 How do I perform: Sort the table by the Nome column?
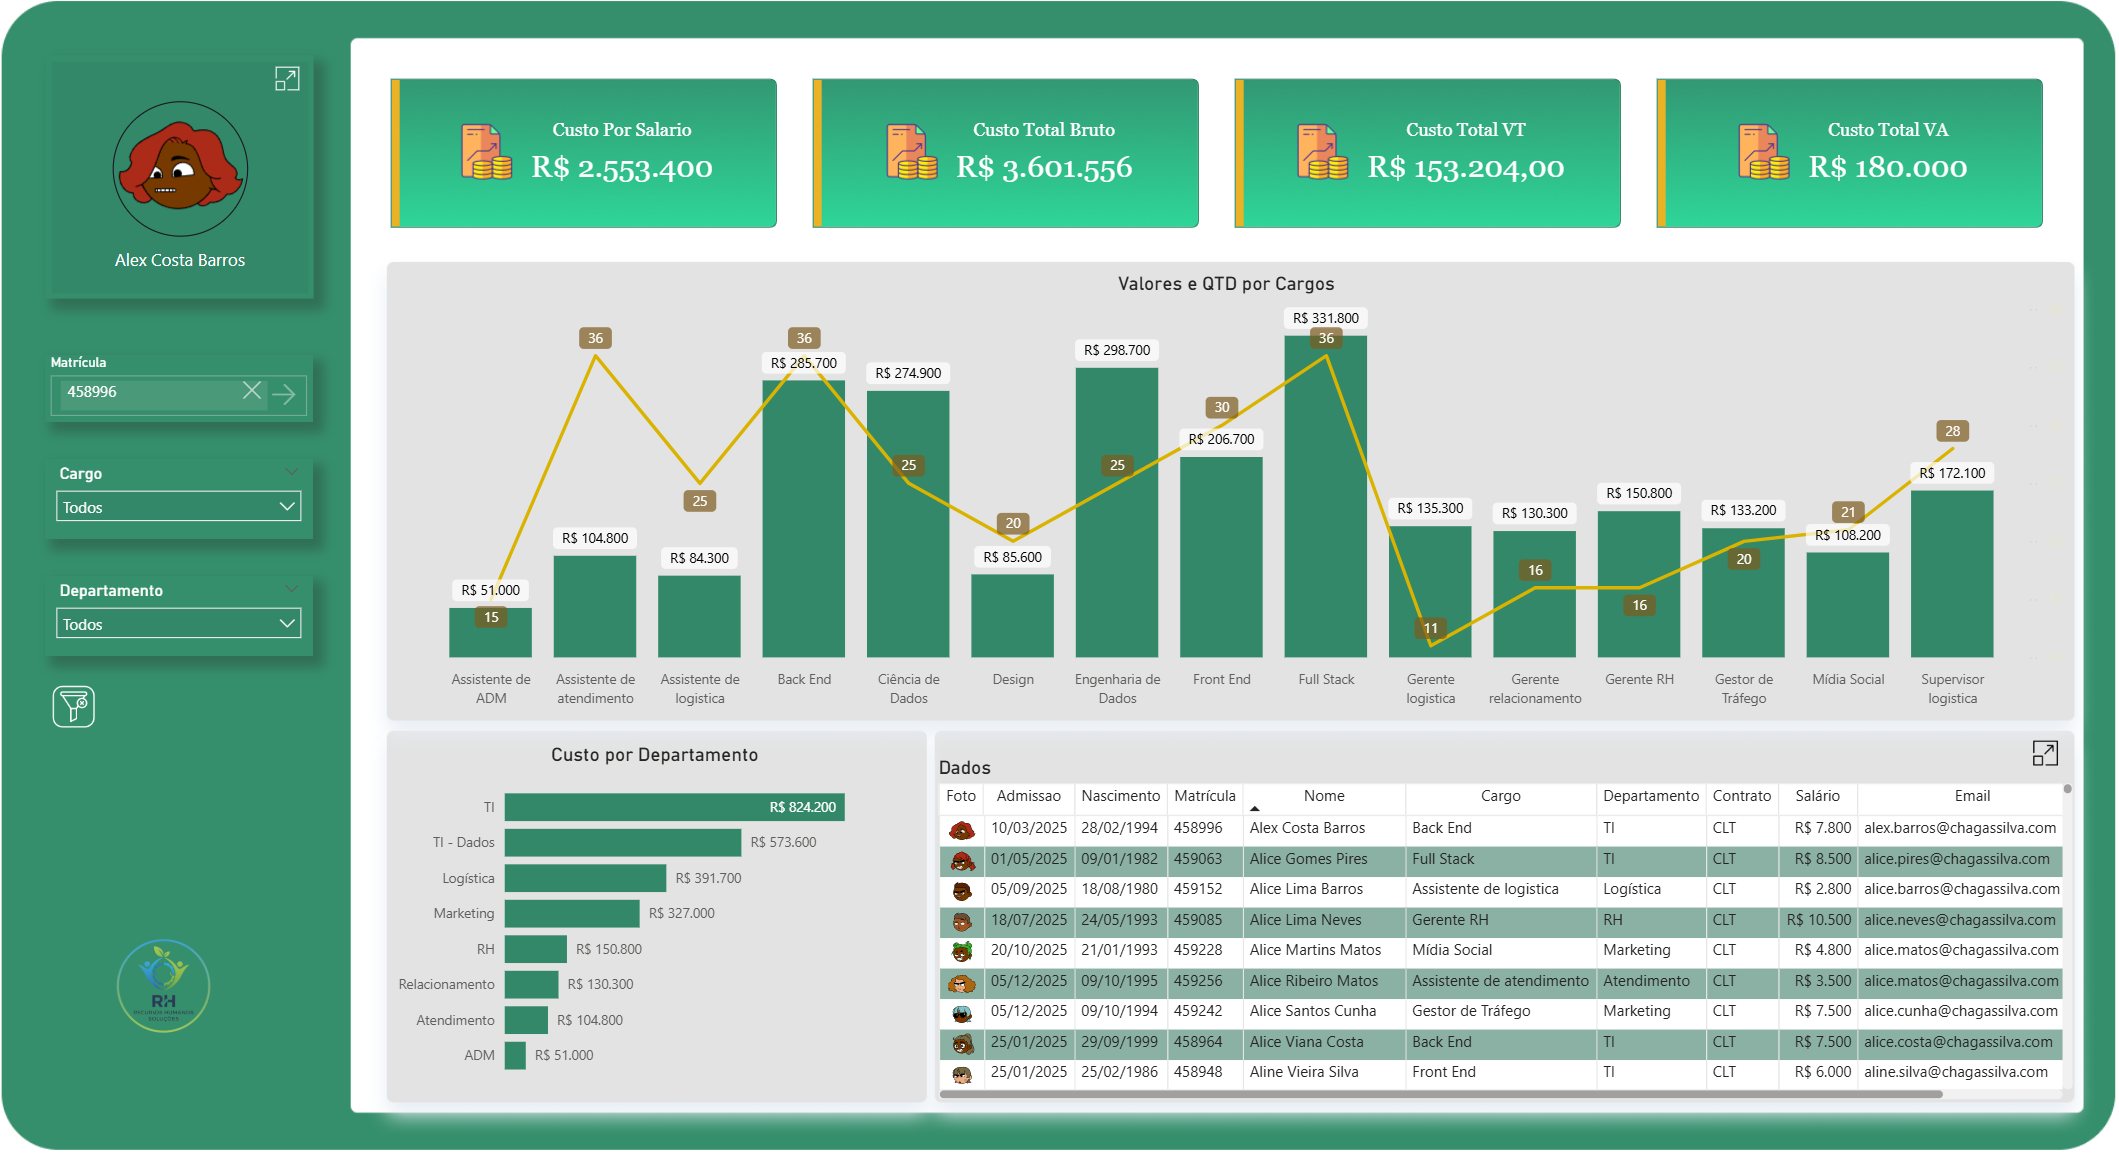click(1323, 796)
